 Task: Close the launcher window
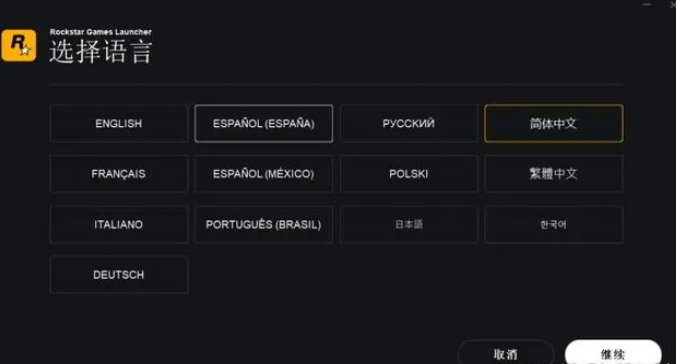(x=673, y=4)
